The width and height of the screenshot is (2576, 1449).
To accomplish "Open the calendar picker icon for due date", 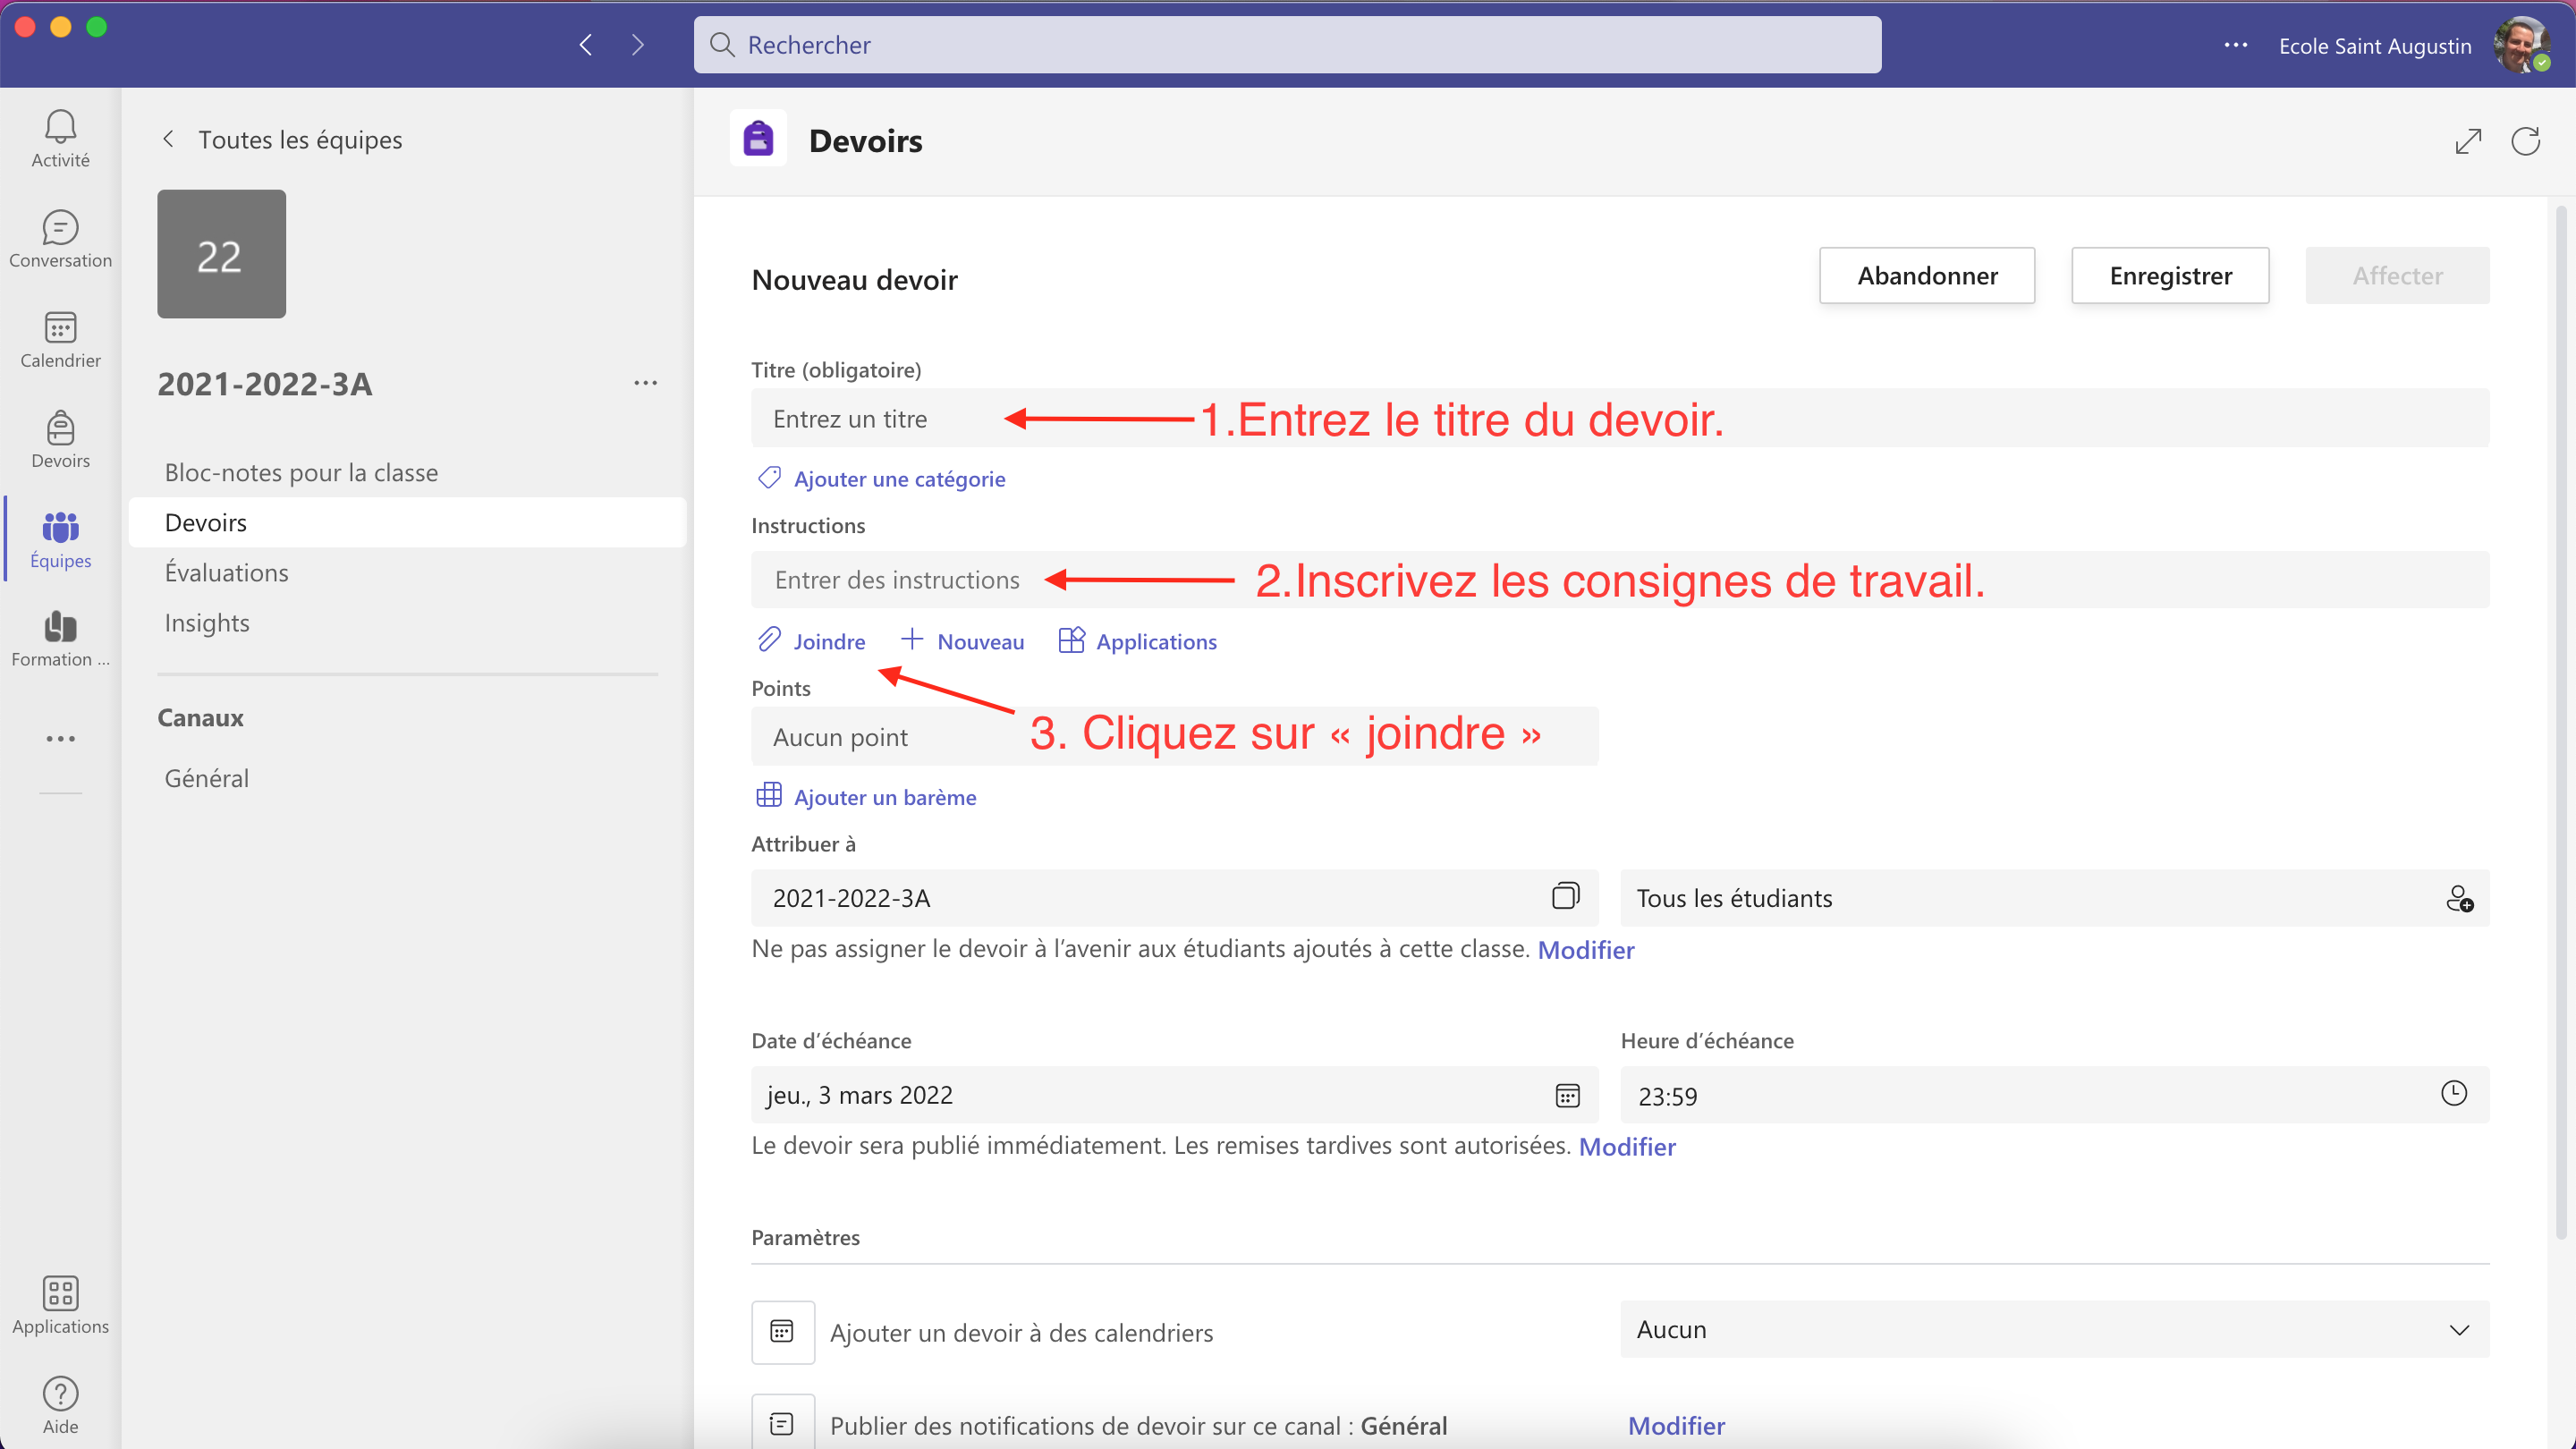I will tap(1567, 1095).
